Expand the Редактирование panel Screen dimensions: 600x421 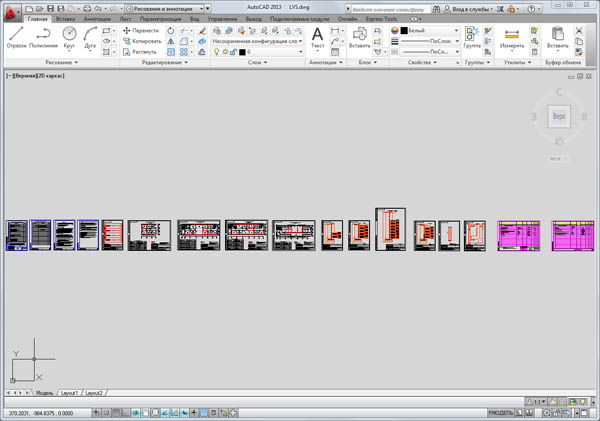(164, 62)
